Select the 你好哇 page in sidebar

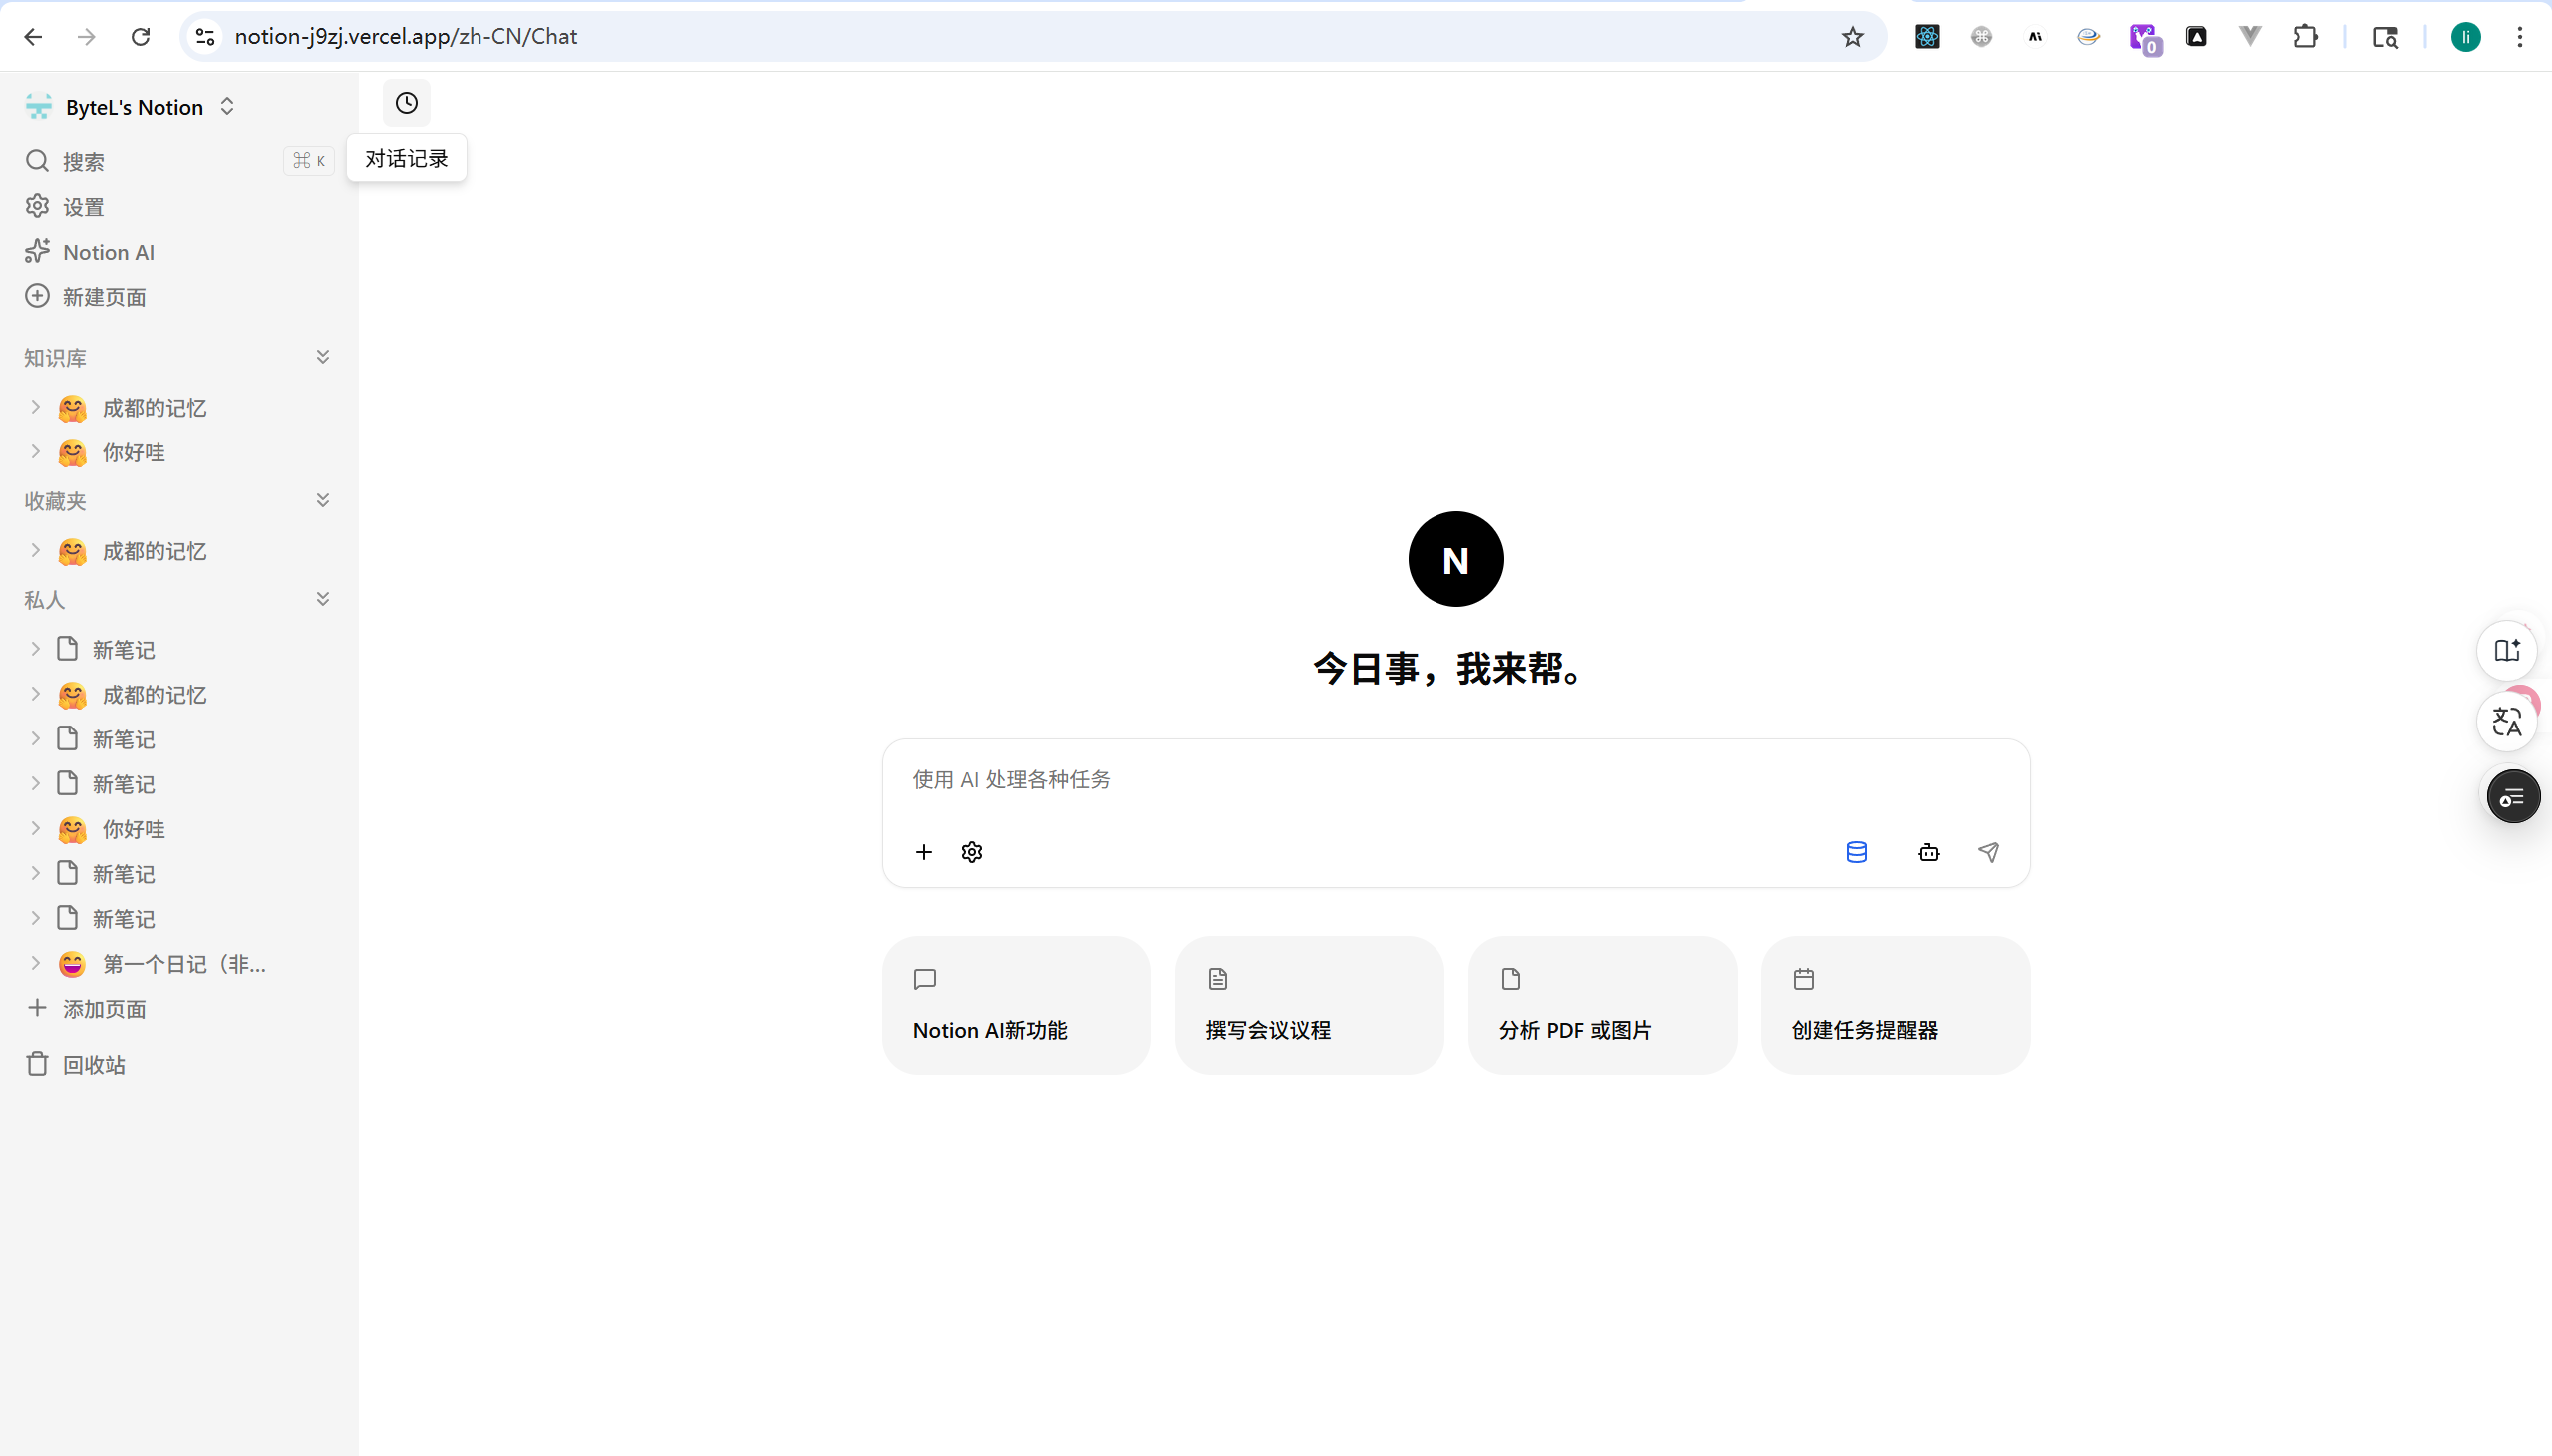pyautogui.click(x=134, y=452)
